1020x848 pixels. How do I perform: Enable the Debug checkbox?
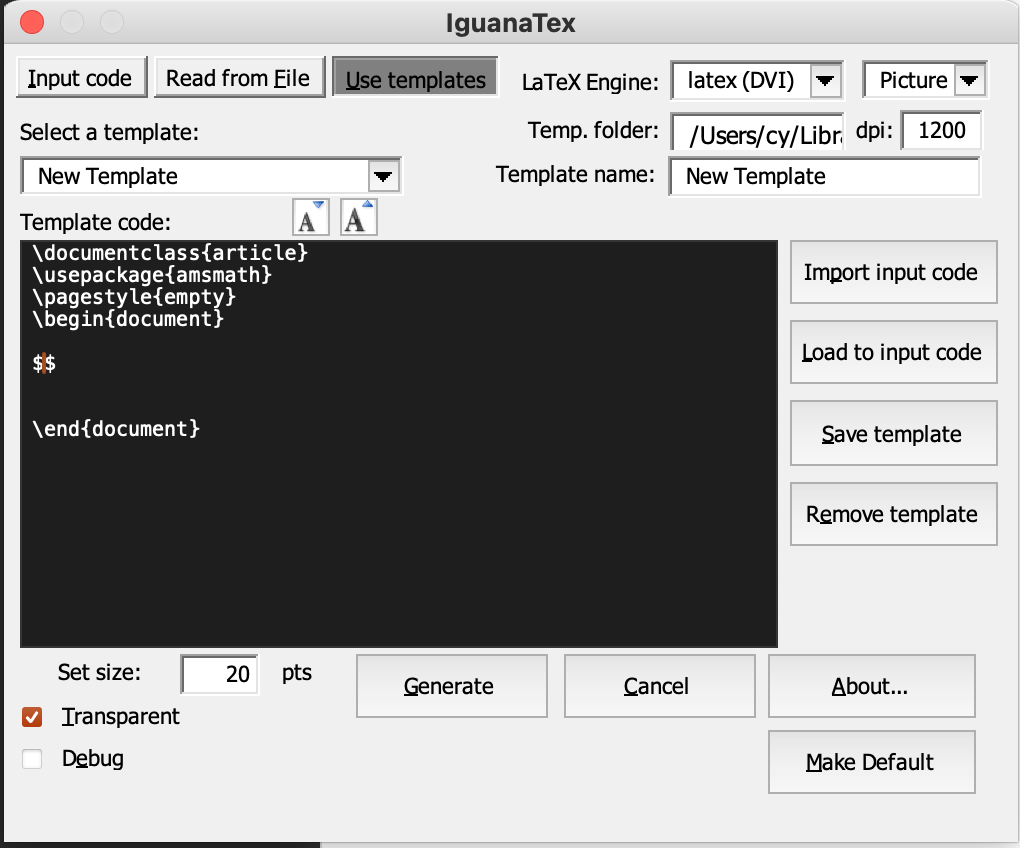pos(32,759)
